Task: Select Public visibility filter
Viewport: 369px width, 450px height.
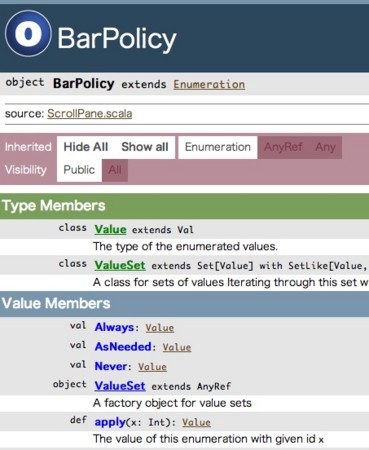Action: [79, 170]
